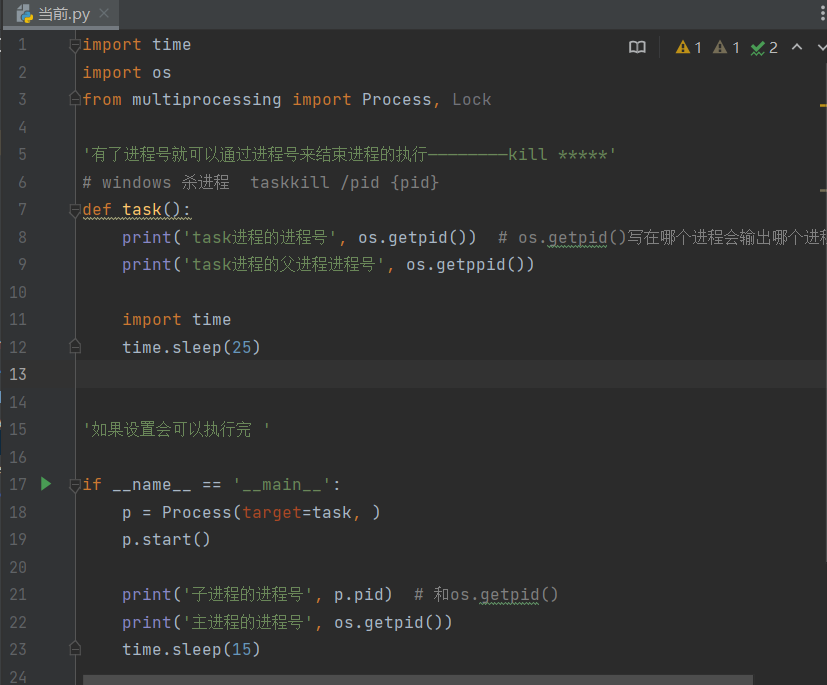This screenshot has height=685, width=827.
Task: Click the green typo checkmark indicator
Action: (x=764, y=47)
